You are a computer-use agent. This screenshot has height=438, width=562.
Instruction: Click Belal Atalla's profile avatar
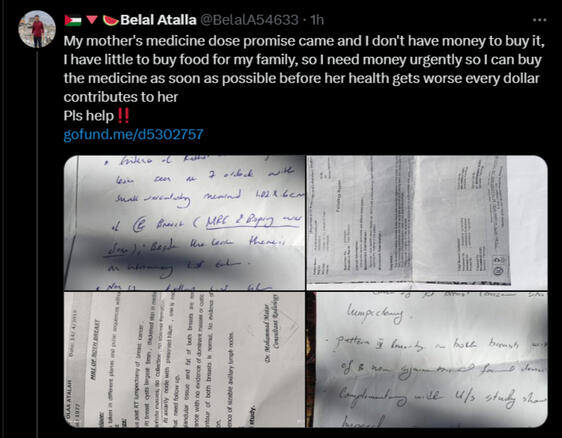tap(37, 29)
